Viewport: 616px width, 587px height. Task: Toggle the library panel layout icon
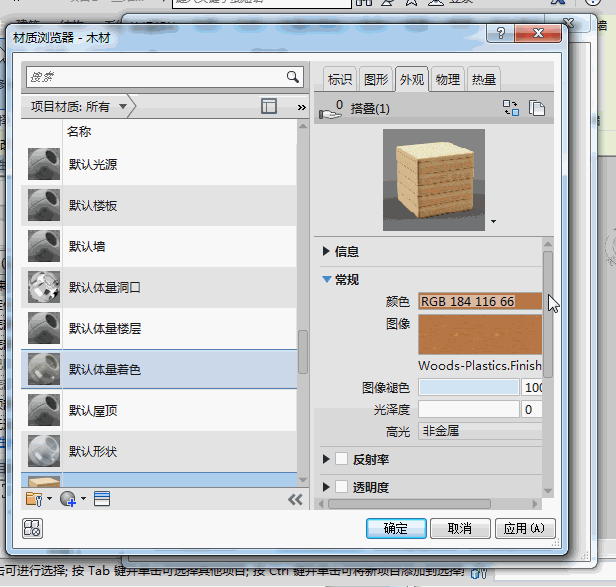268,106
